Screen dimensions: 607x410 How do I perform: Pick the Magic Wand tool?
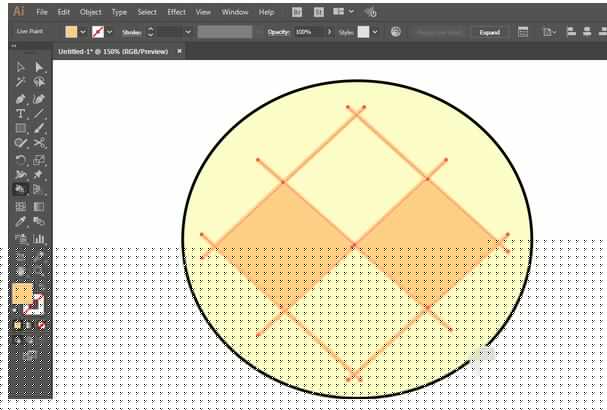21,82
